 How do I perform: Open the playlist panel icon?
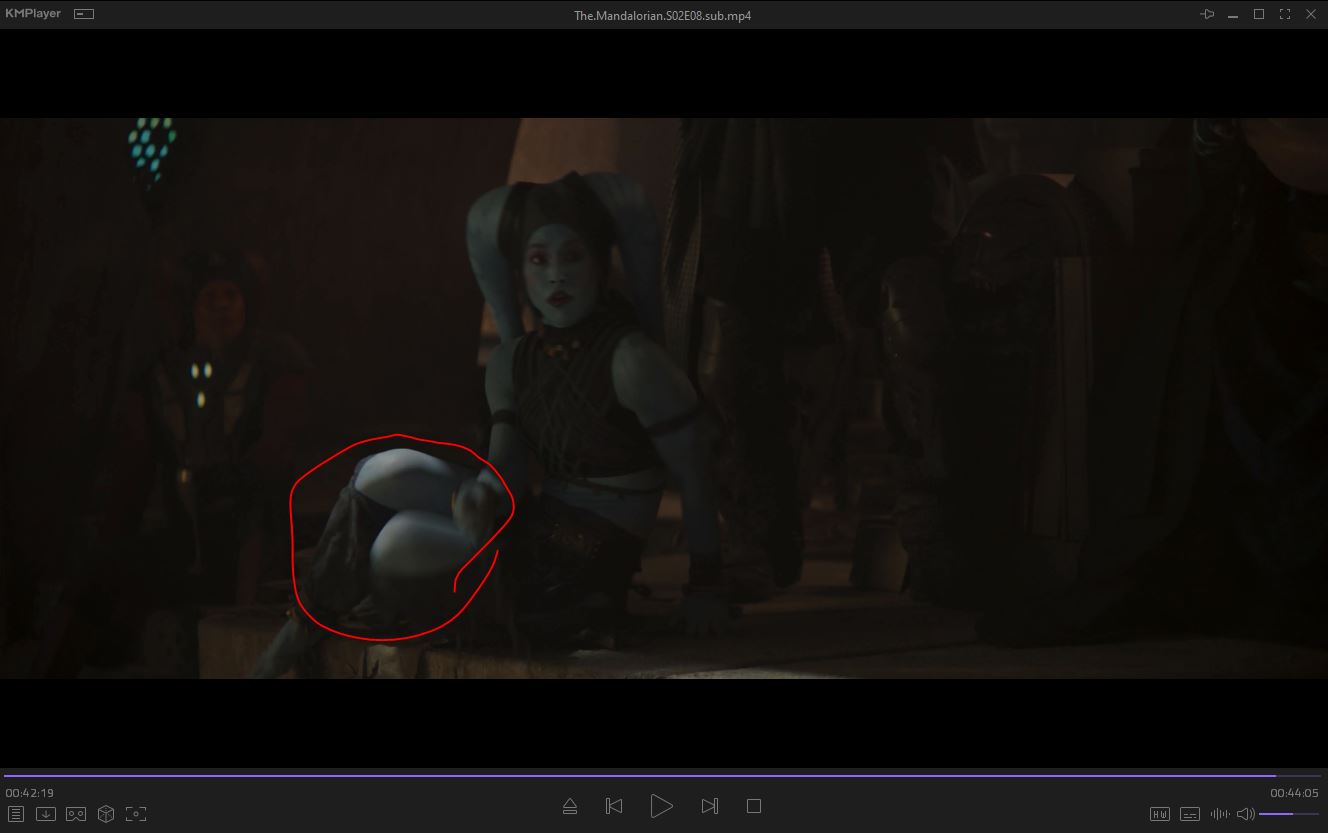15,814
